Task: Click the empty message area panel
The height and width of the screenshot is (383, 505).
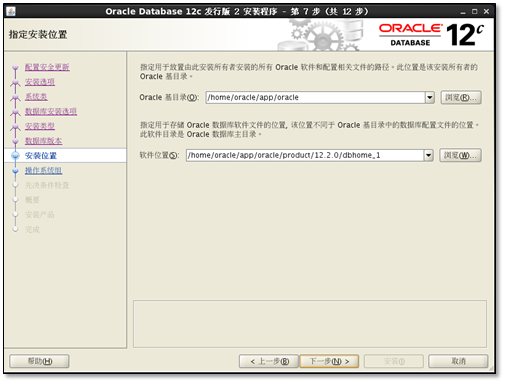Action: tap(310, 324)
